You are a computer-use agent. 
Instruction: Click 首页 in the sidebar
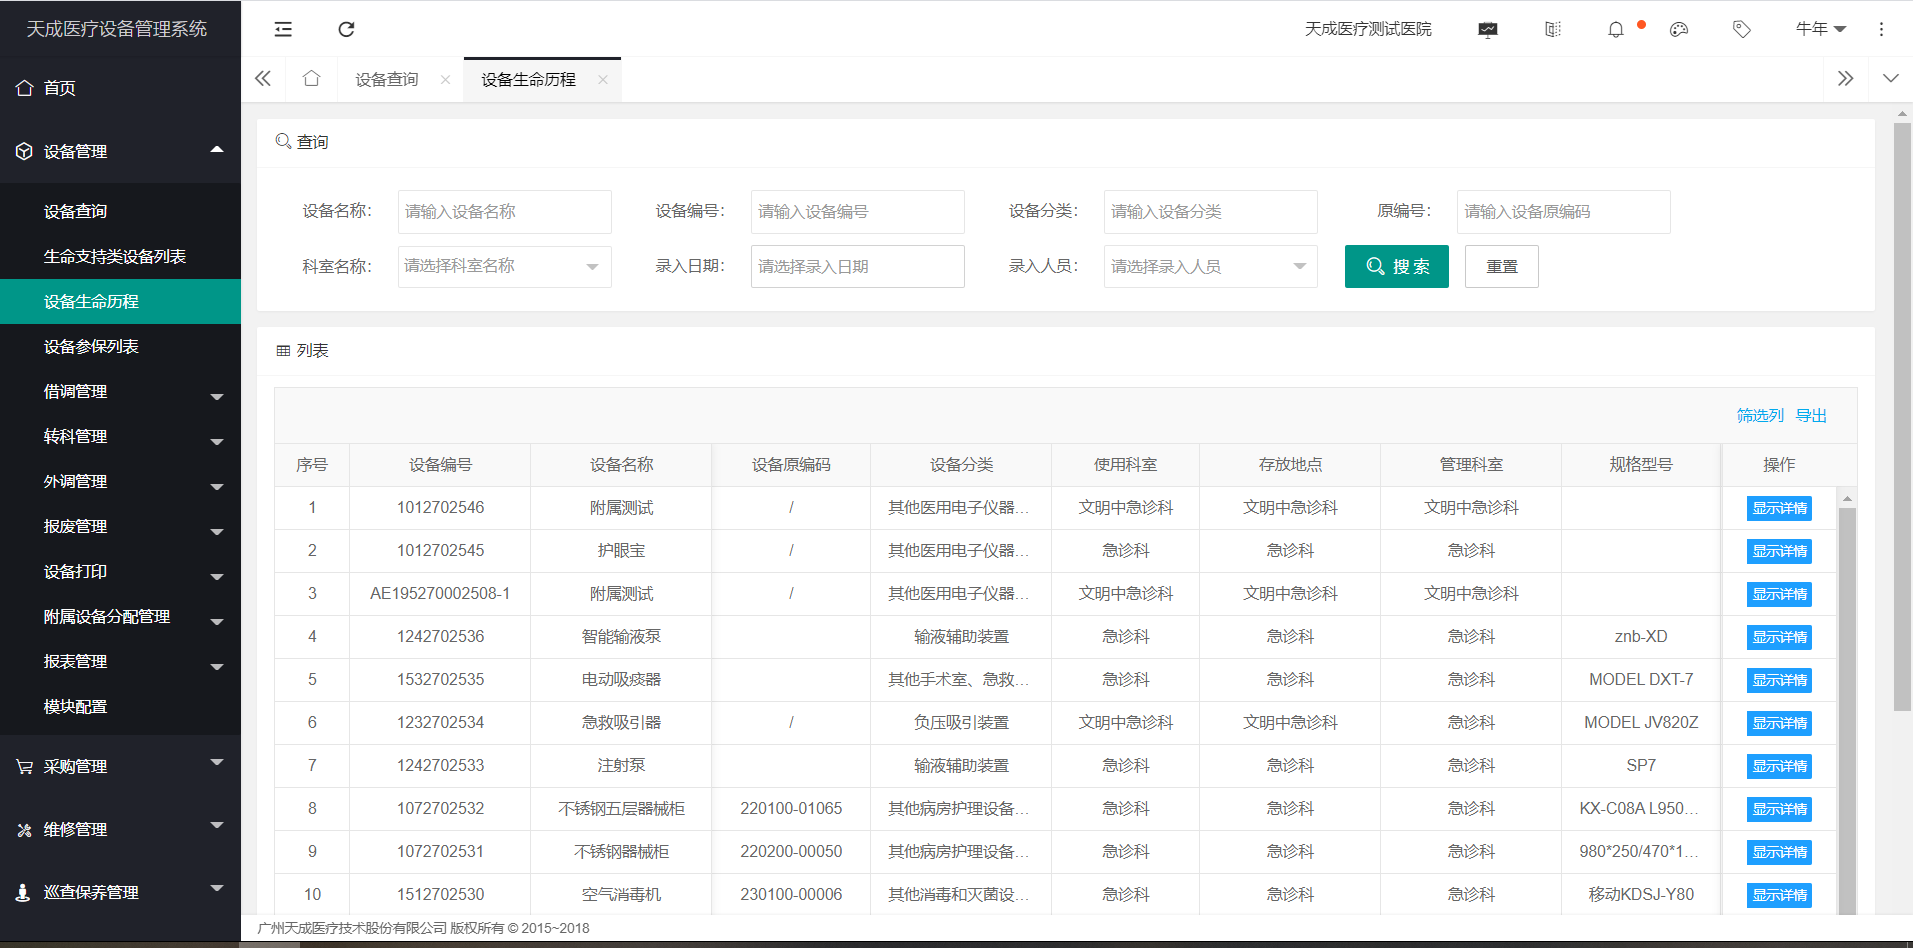[x=120, y=88]
